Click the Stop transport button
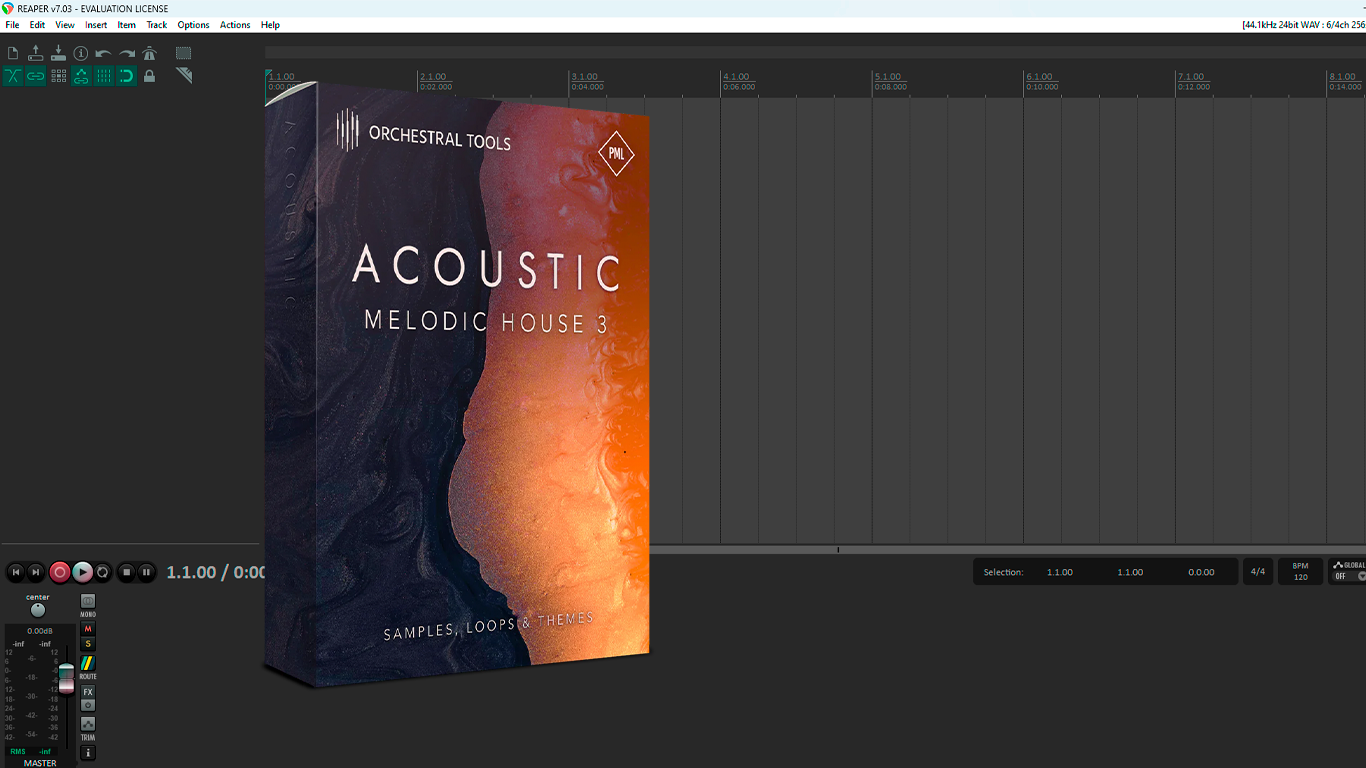The height and width of the screenshot is (768, 1366). coord(126,572)
